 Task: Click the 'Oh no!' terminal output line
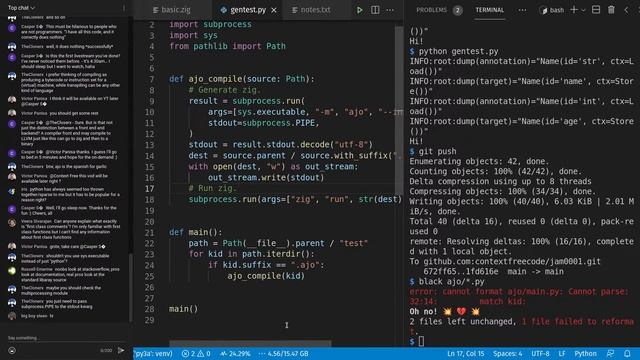tap(444, 312)
